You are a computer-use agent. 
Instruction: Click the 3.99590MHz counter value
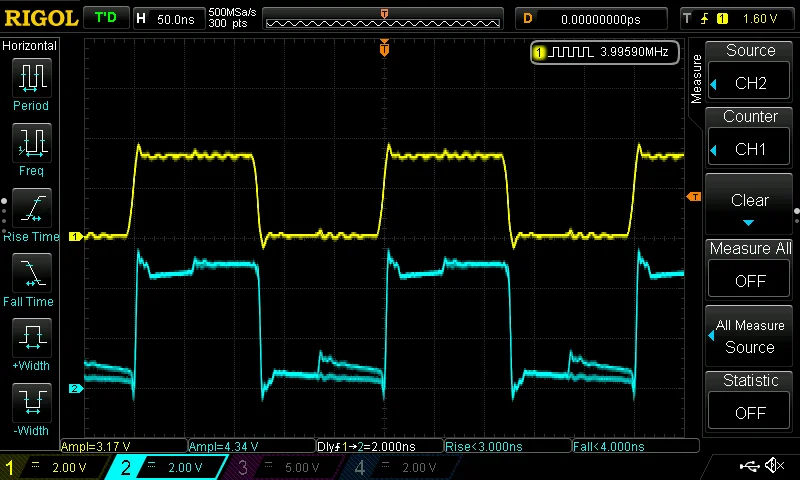[x=634, y=52]
